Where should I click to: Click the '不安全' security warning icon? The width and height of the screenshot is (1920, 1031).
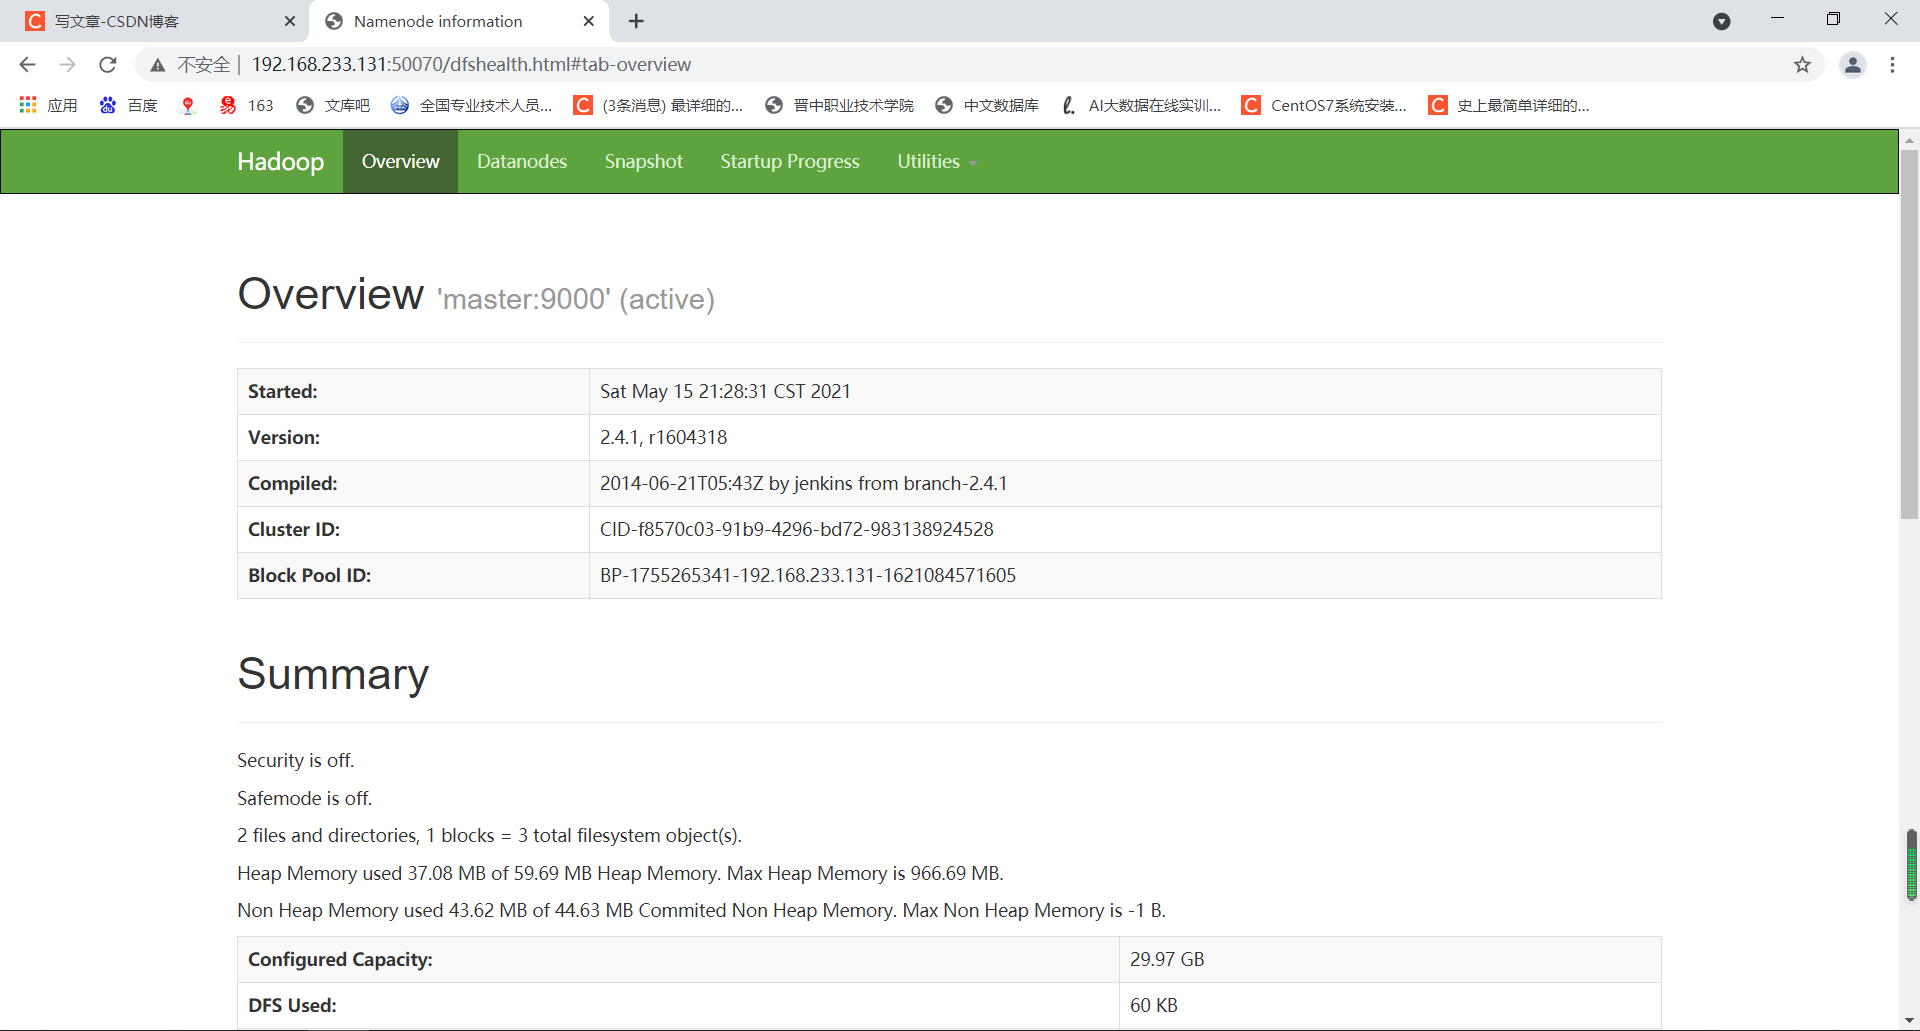click(157, 64)
